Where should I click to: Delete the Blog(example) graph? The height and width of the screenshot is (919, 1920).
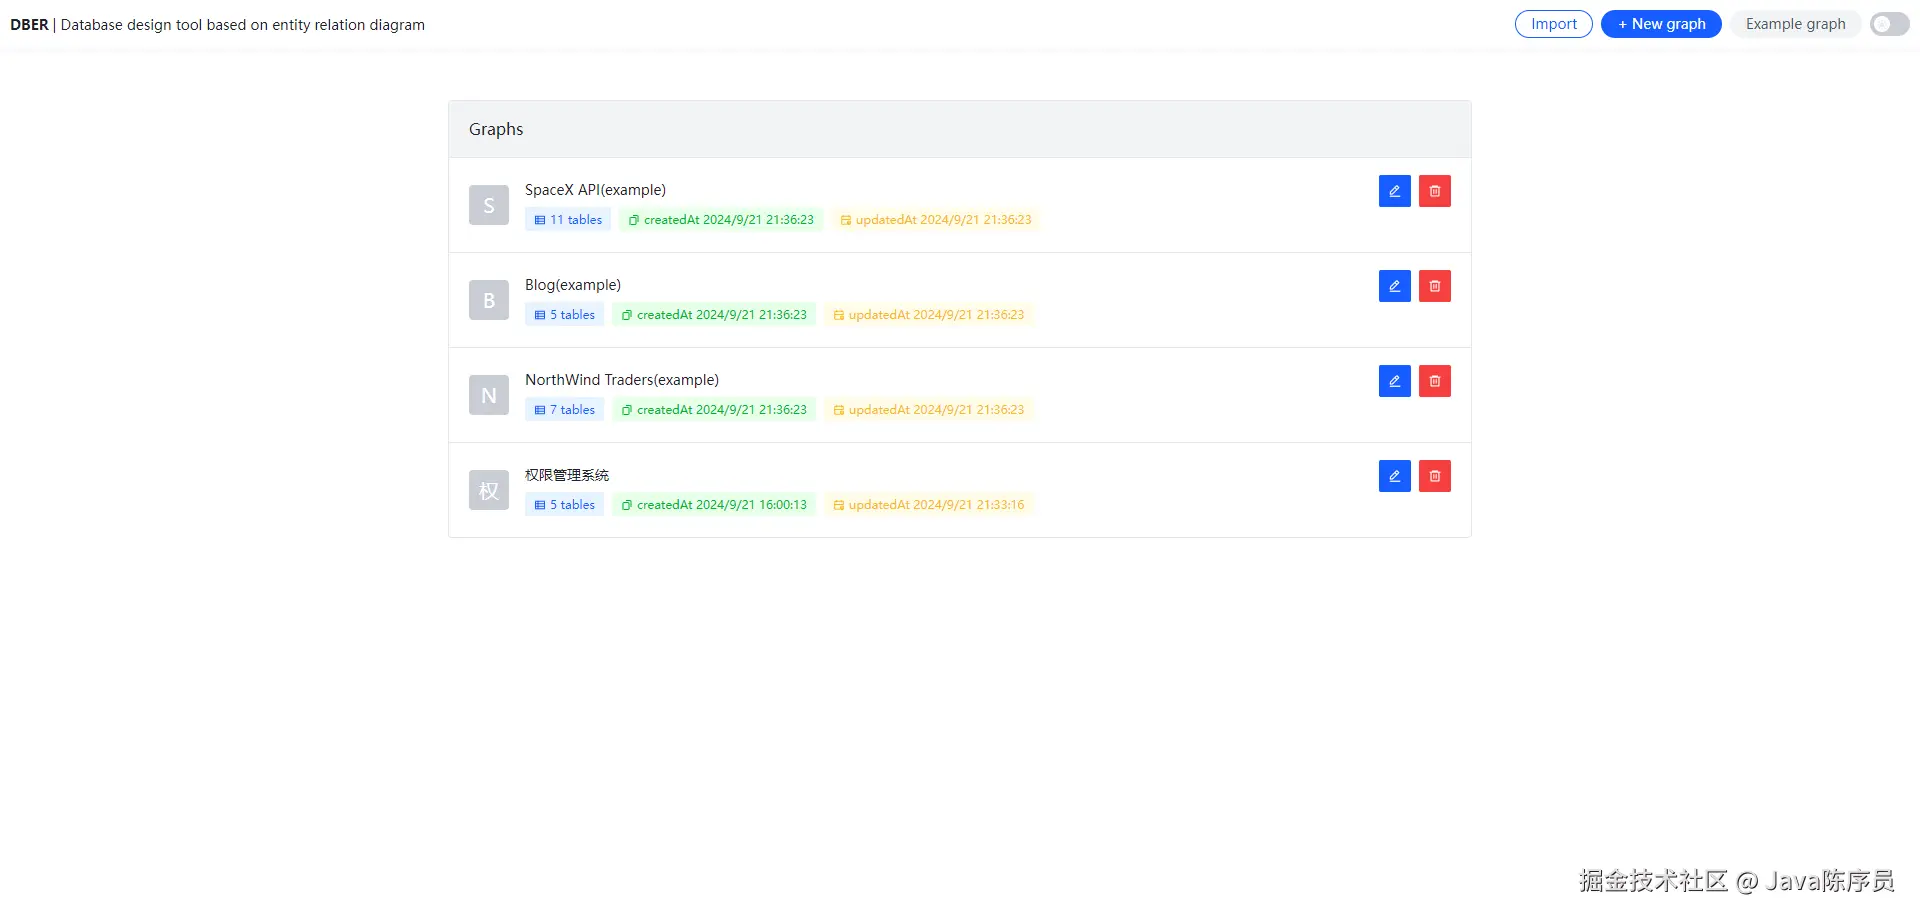click(x=1434, y=286)
